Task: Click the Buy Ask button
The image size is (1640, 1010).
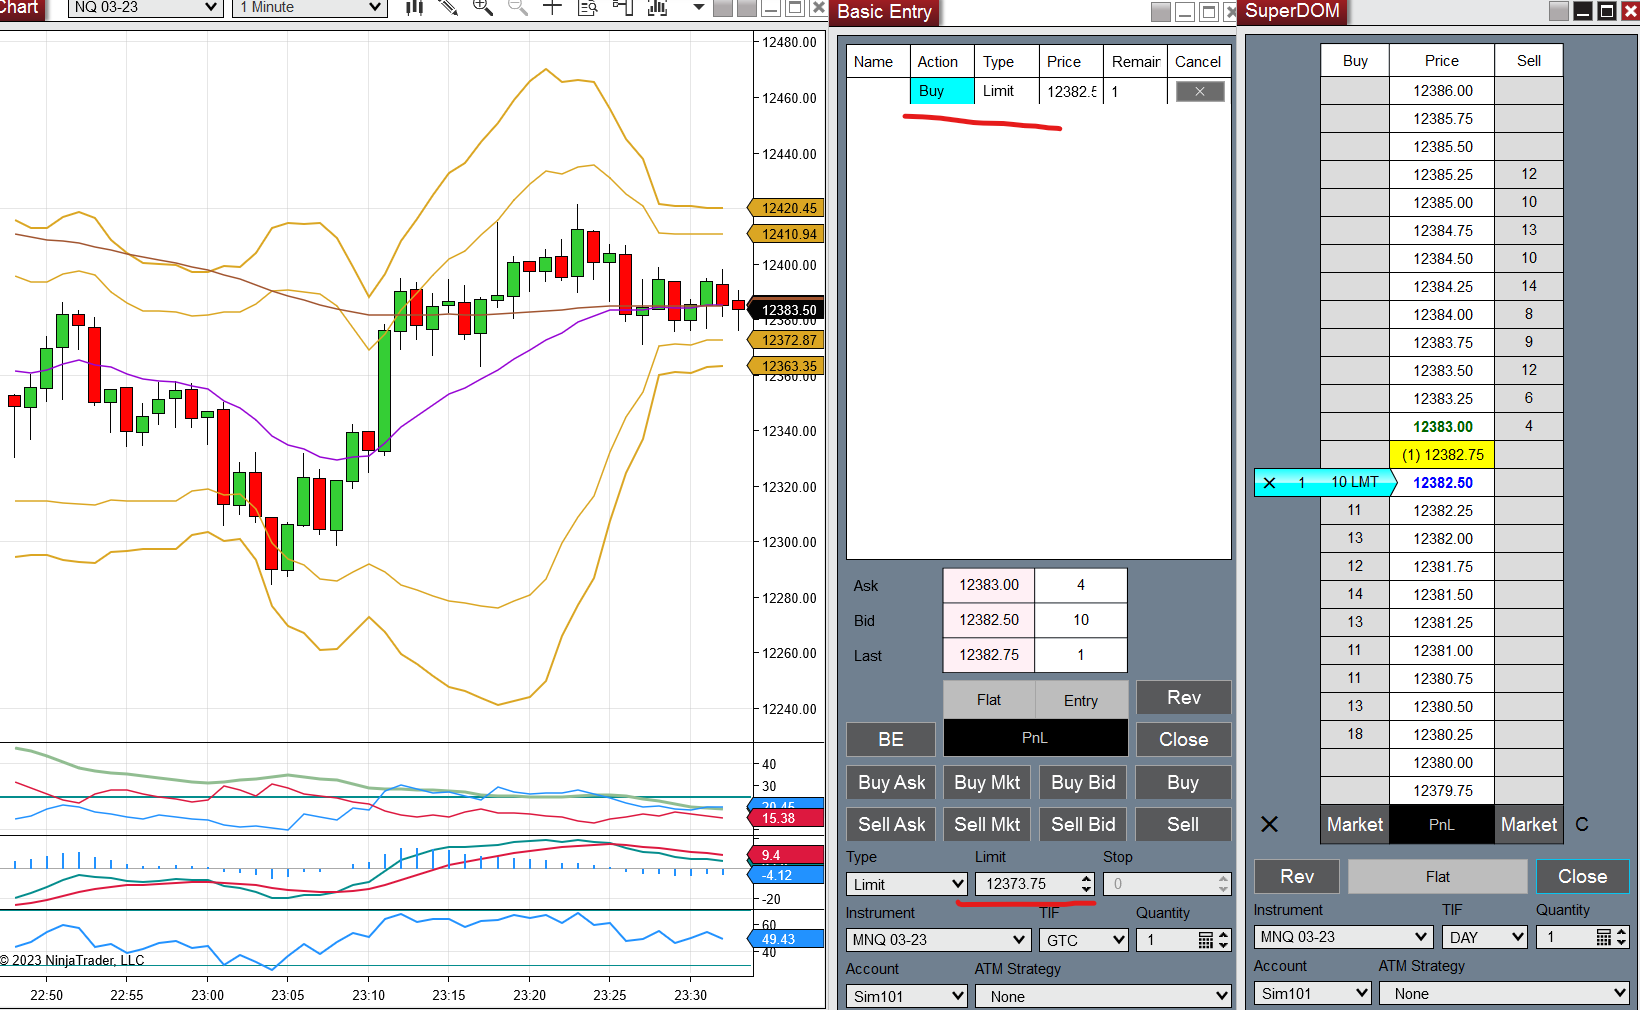Action: tap(891, 782)
